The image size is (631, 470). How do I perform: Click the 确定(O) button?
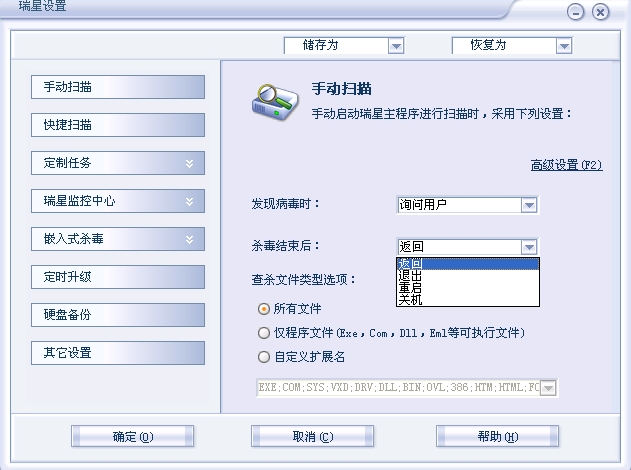pos(132,436)
